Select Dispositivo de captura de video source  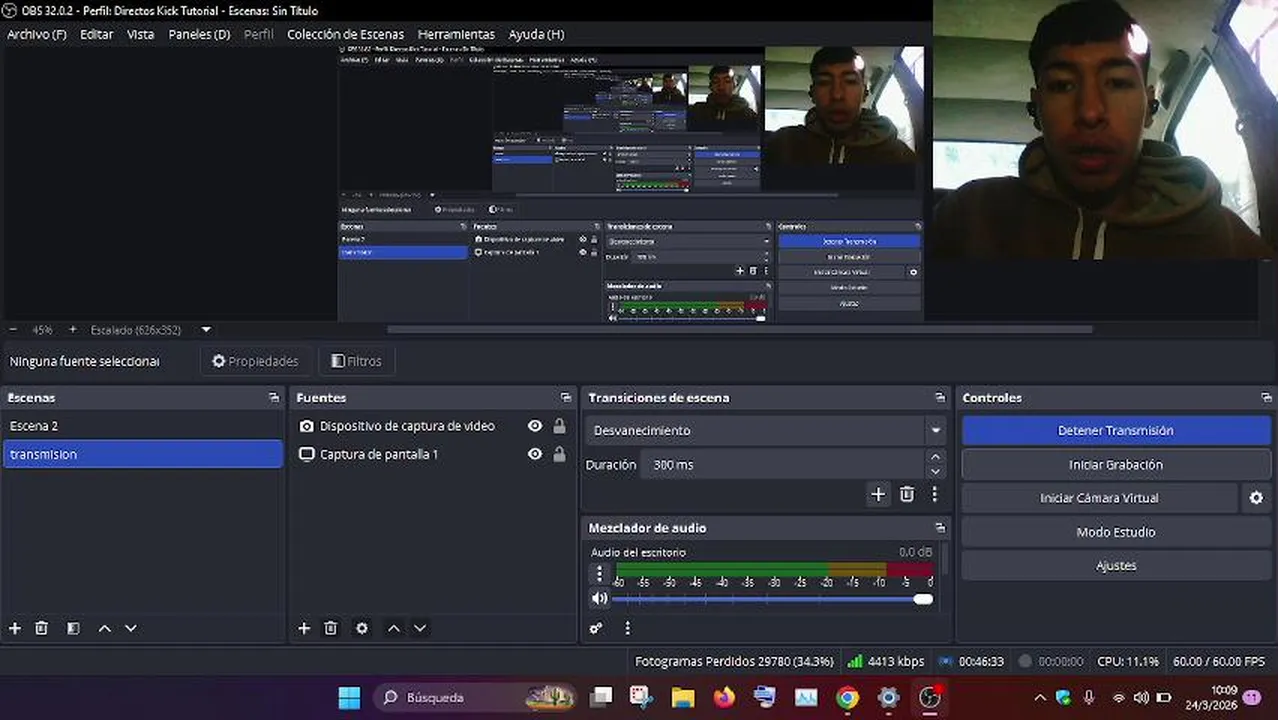click(407, 426)
